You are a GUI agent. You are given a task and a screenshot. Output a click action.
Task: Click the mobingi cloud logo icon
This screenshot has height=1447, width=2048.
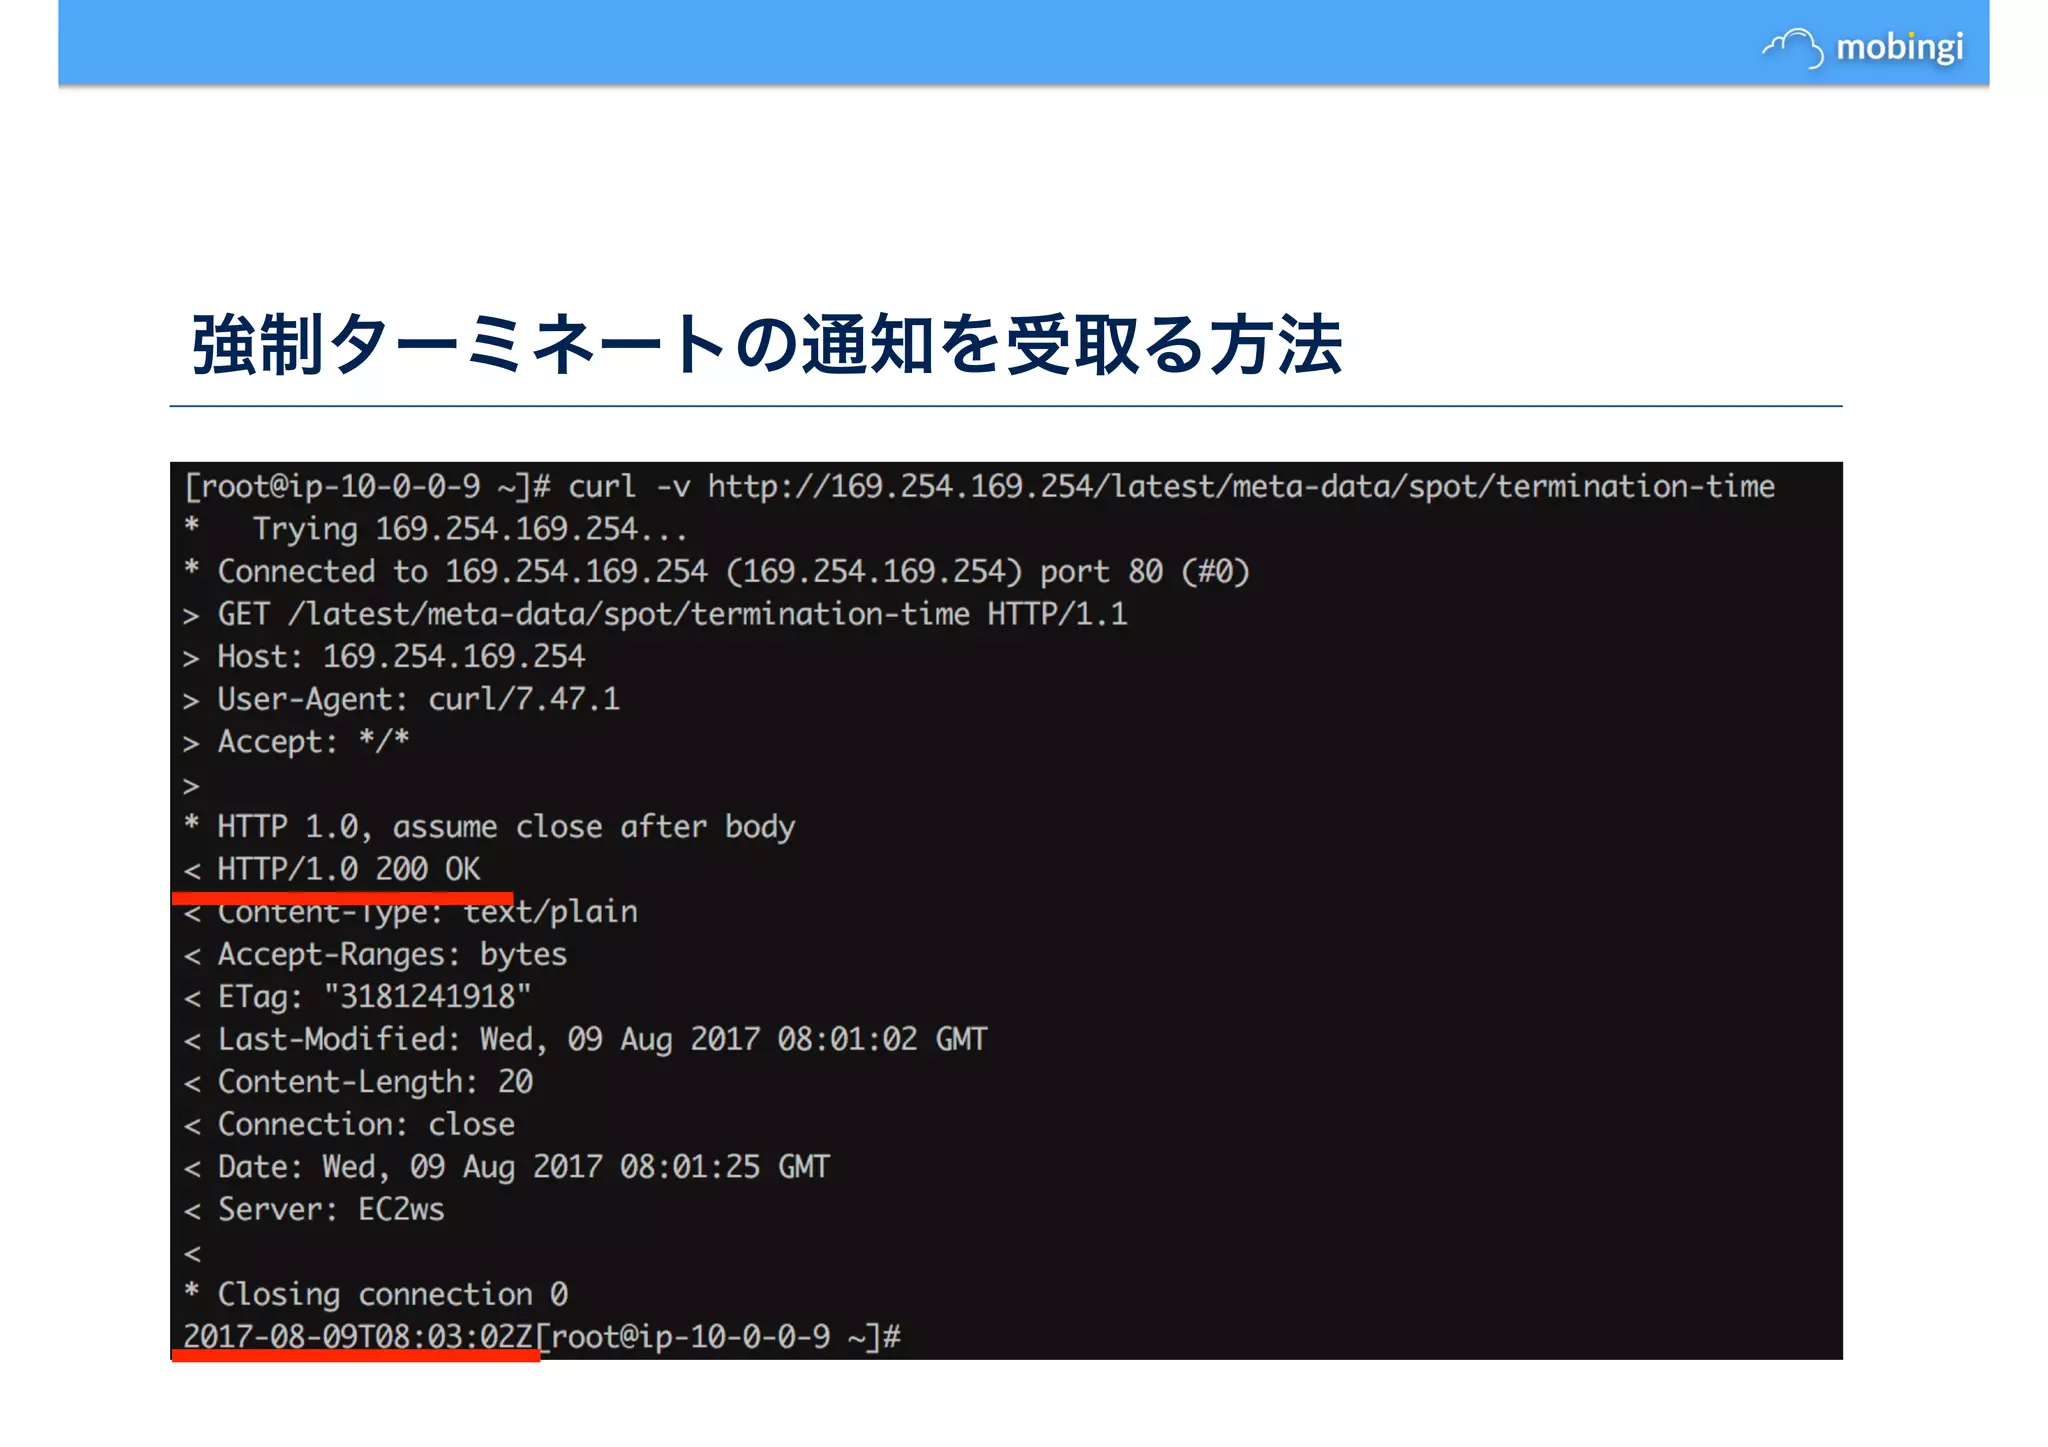pos(1792,48)
